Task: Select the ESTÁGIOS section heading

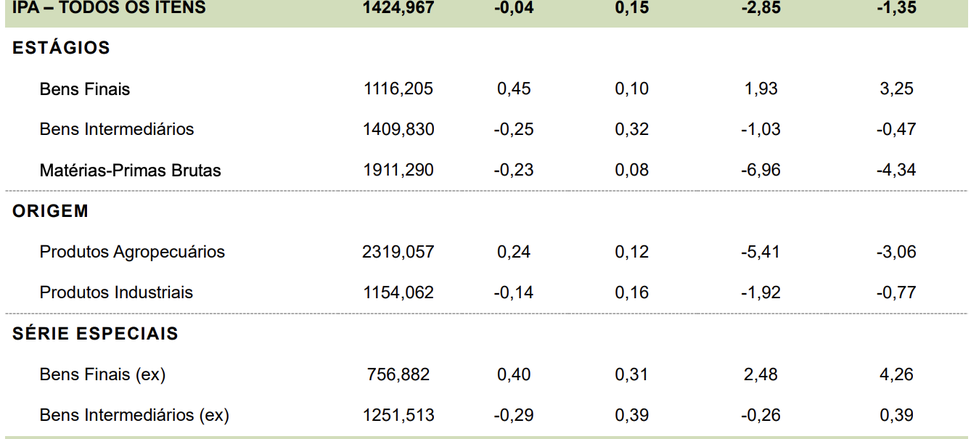Action: tap(61, 48)
